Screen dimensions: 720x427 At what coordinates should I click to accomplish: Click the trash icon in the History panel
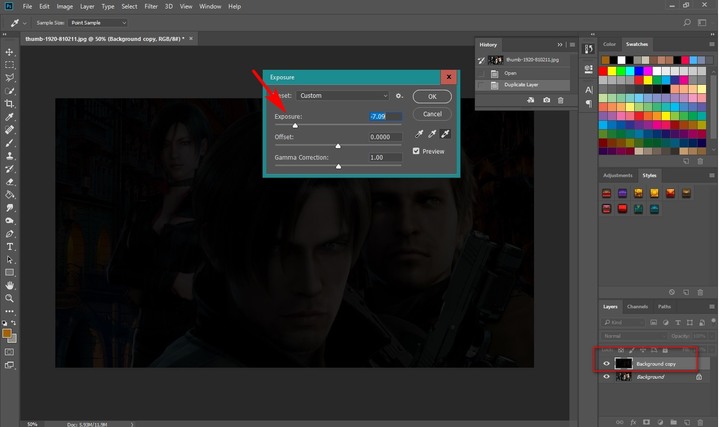click(x=561, y=100)
